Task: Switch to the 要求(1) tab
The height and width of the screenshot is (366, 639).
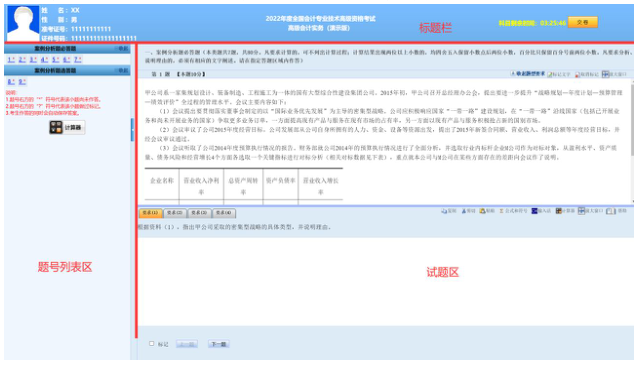Action: [150, 213]
